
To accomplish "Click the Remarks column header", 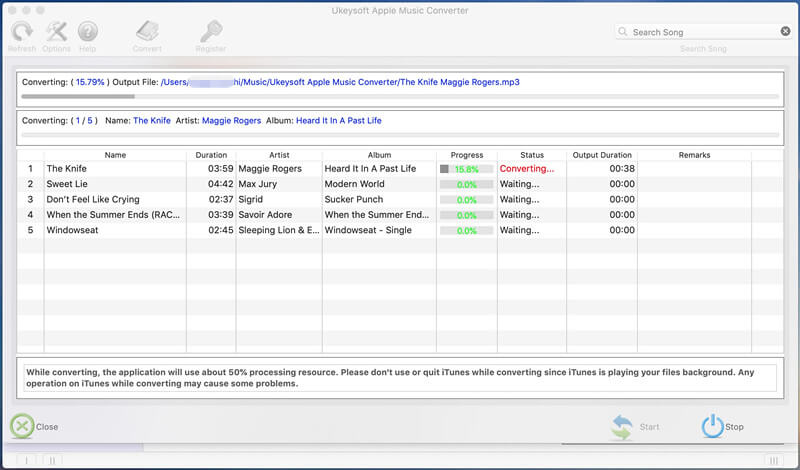I will [x=694, y=155].
